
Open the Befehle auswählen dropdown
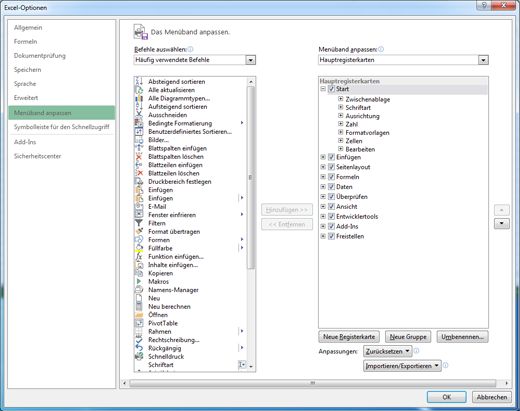pyautogui.click(x=250, y=60)
